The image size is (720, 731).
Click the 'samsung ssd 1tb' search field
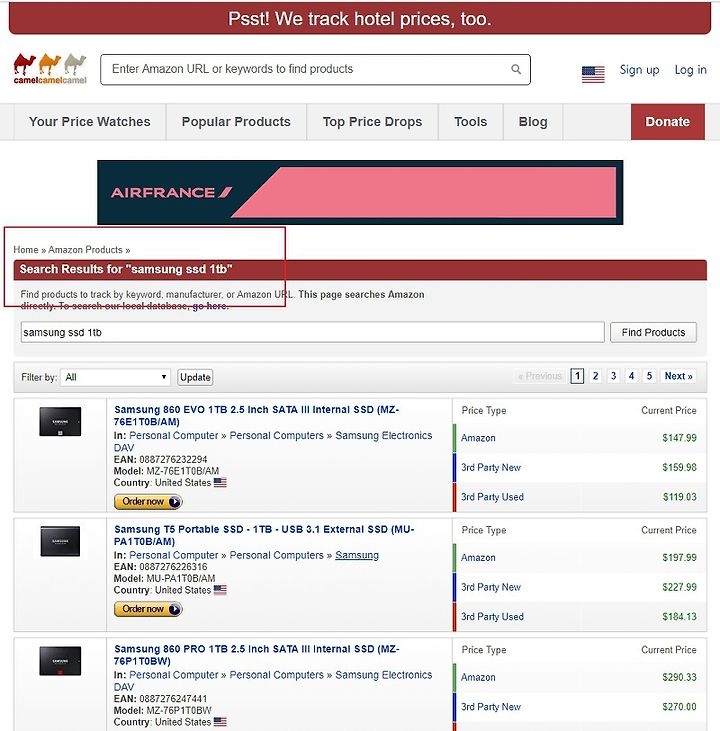pos(312,332)
